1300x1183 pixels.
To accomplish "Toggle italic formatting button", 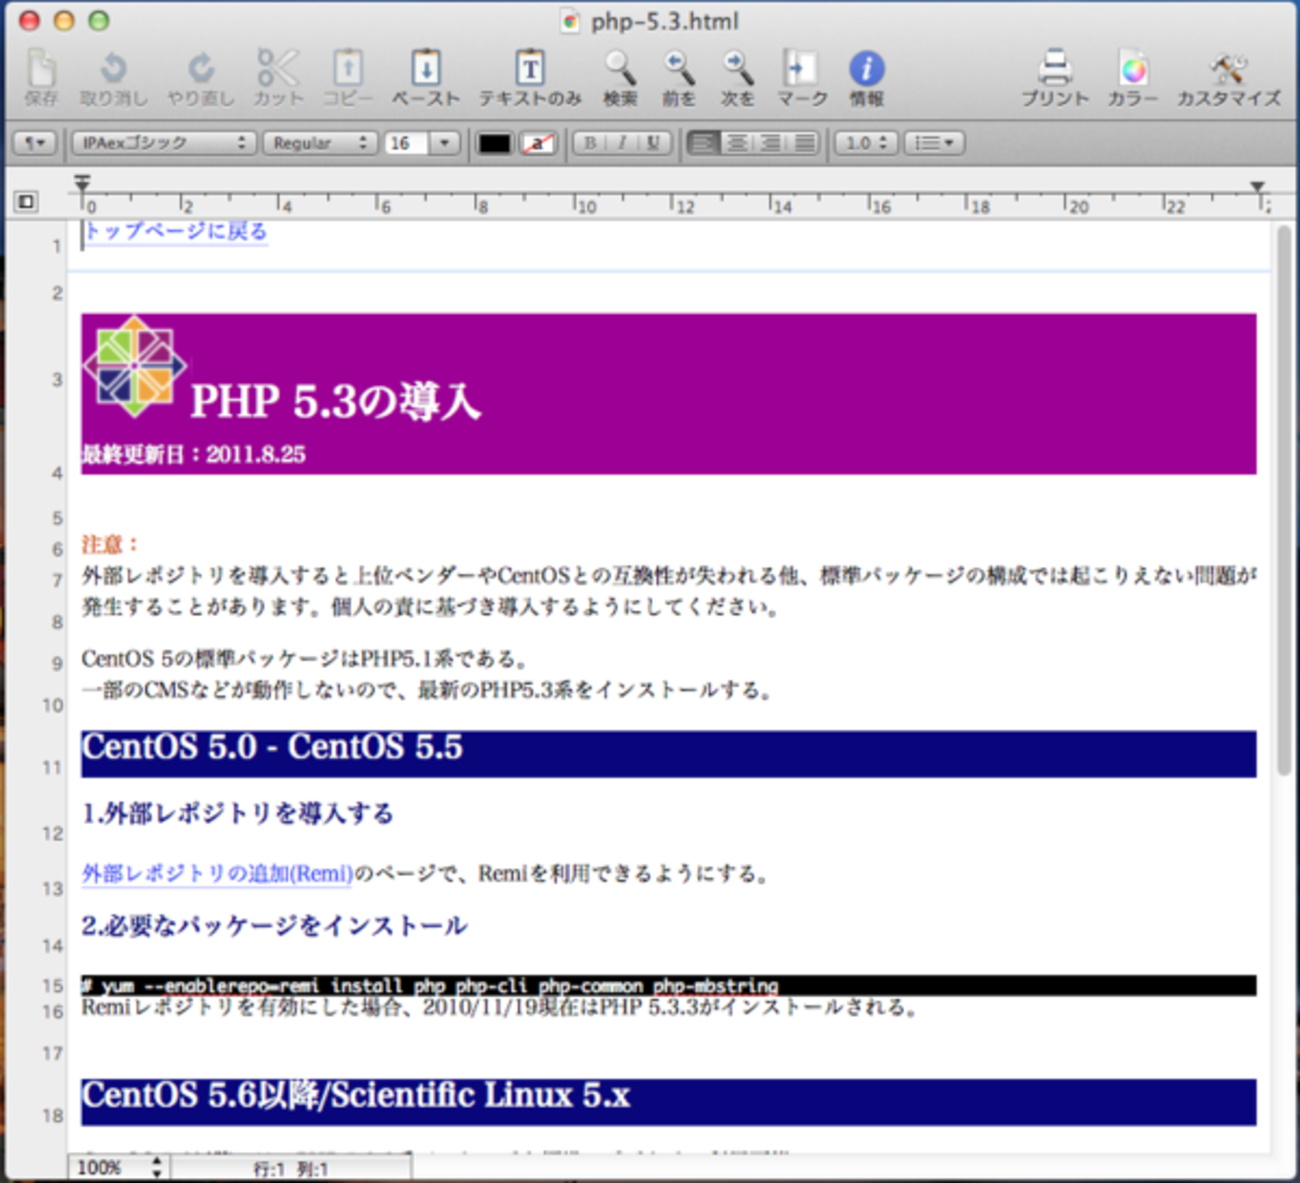I will 621,143.
